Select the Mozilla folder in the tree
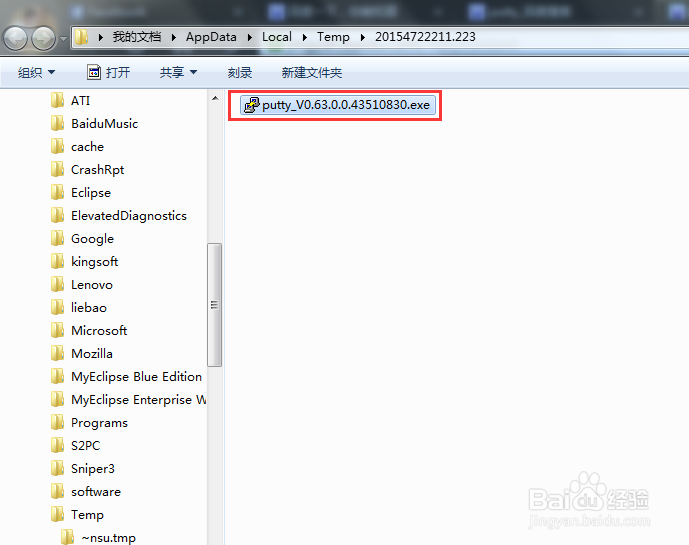This screenshot has width=689, height=545. click(92, 353)
